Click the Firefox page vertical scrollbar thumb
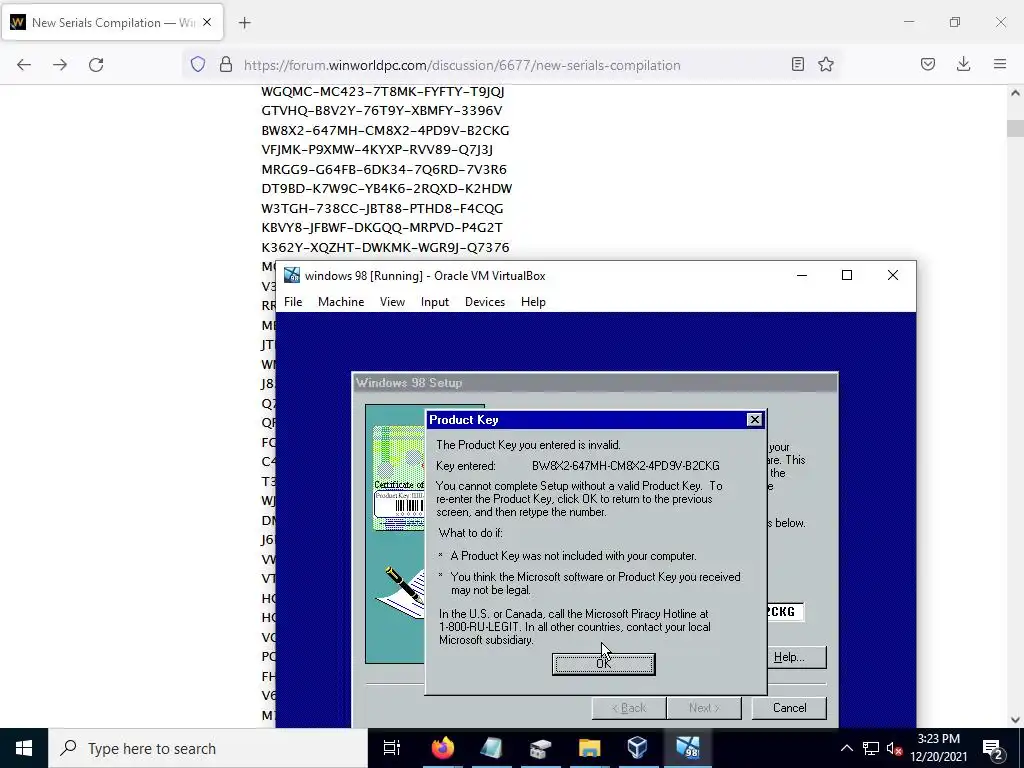The image size is (1024, 768). 1015,129
